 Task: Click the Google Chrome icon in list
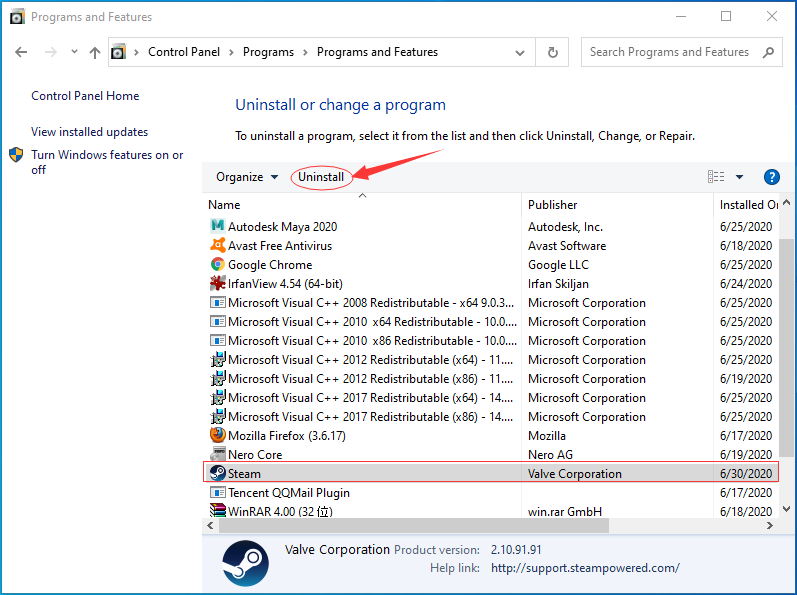218,264
